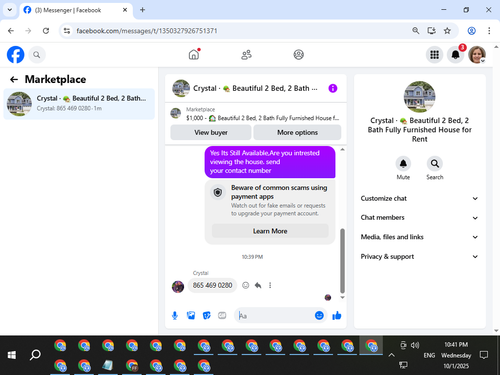Image resolution: width=500 pixels, height=375 pixels.
Task: Show hidden system tray icons
Action: click(x=391, y=355)
